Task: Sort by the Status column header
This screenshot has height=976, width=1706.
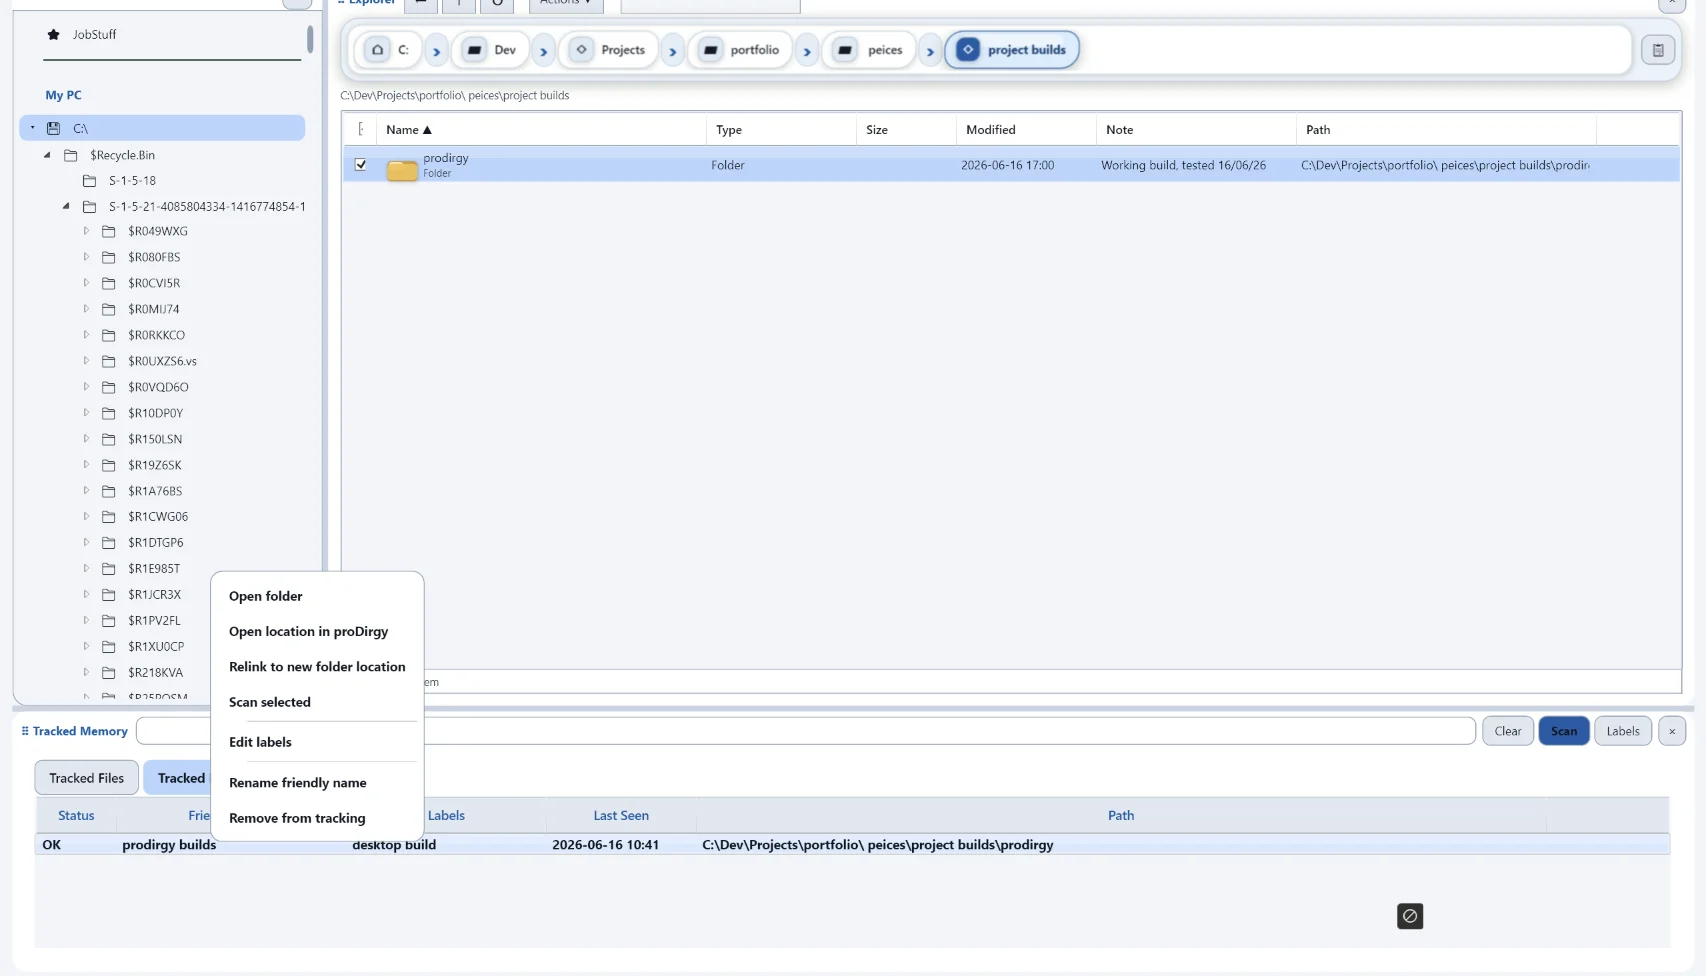Action: click(76, 816)
